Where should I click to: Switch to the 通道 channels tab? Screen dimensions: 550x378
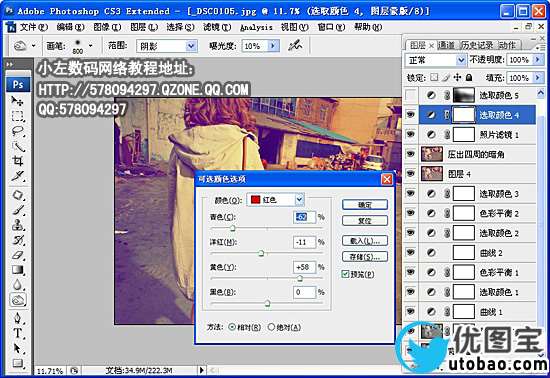(x=446, y=45)
